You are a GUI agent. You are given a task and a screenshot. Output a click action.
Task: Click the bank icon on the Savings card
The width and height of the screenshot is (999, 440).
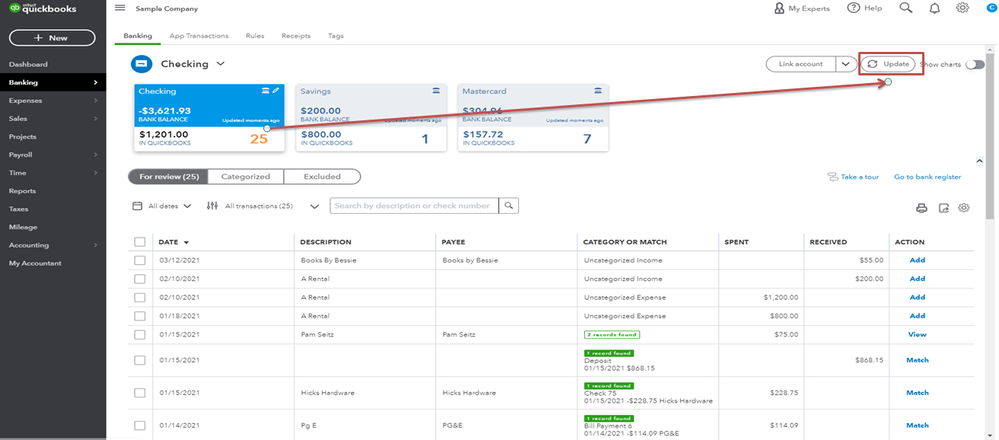point(436,90)
